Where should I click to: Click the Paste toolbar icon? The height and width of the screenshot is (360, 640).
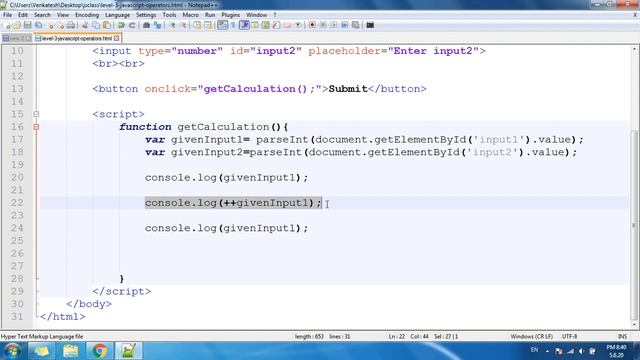(107, 25)
